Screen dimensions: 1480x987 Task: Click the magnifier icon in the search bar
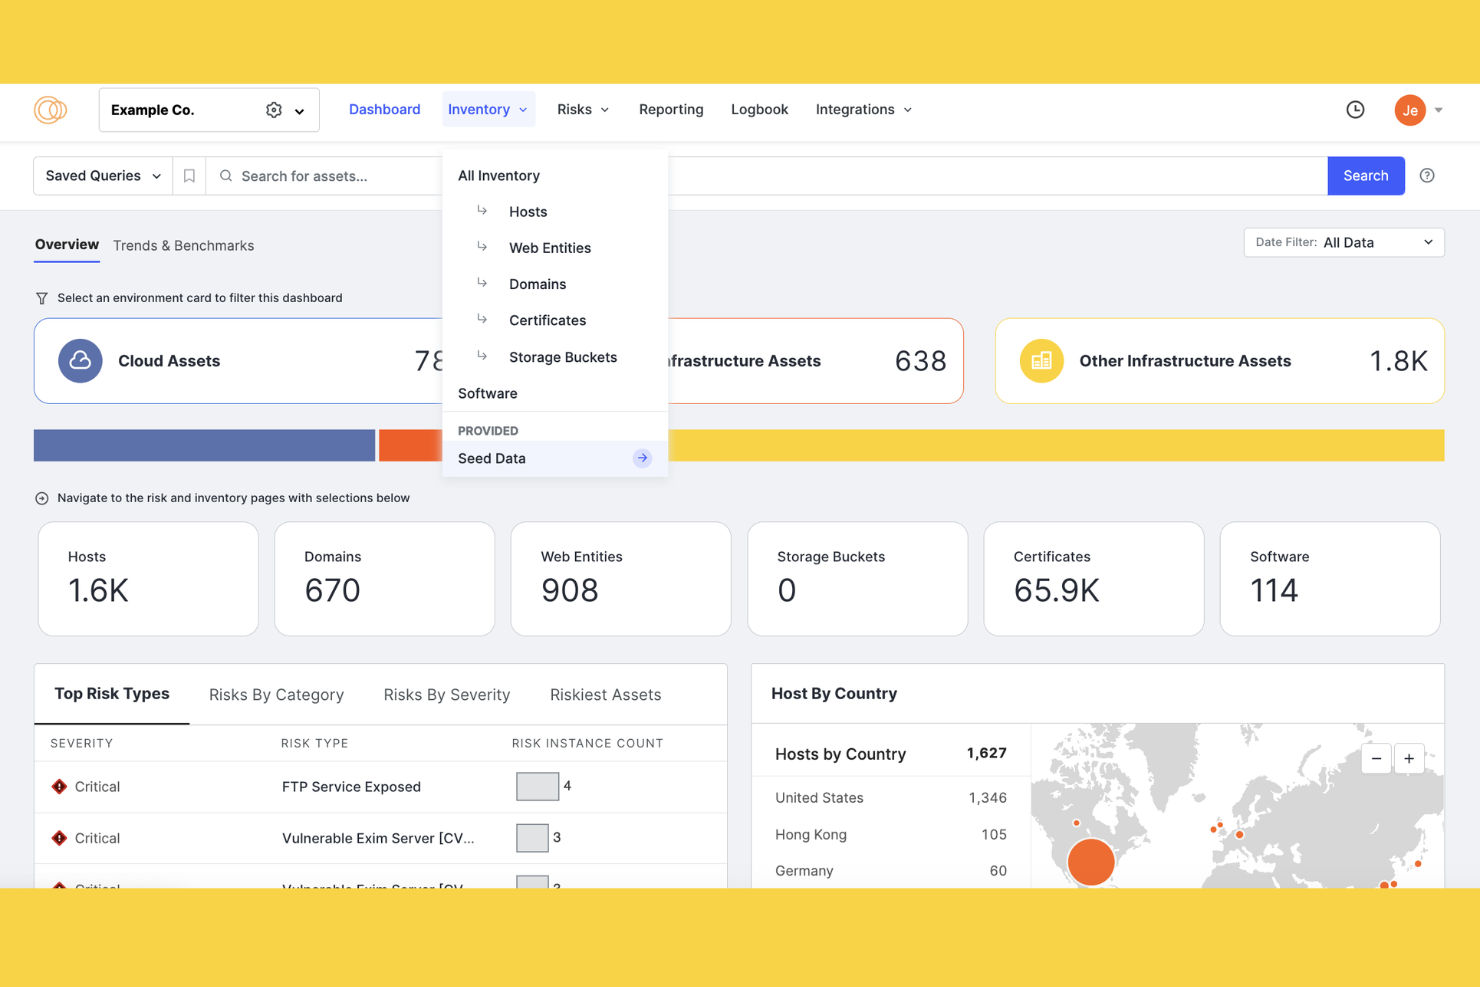[x=226, y=175]
